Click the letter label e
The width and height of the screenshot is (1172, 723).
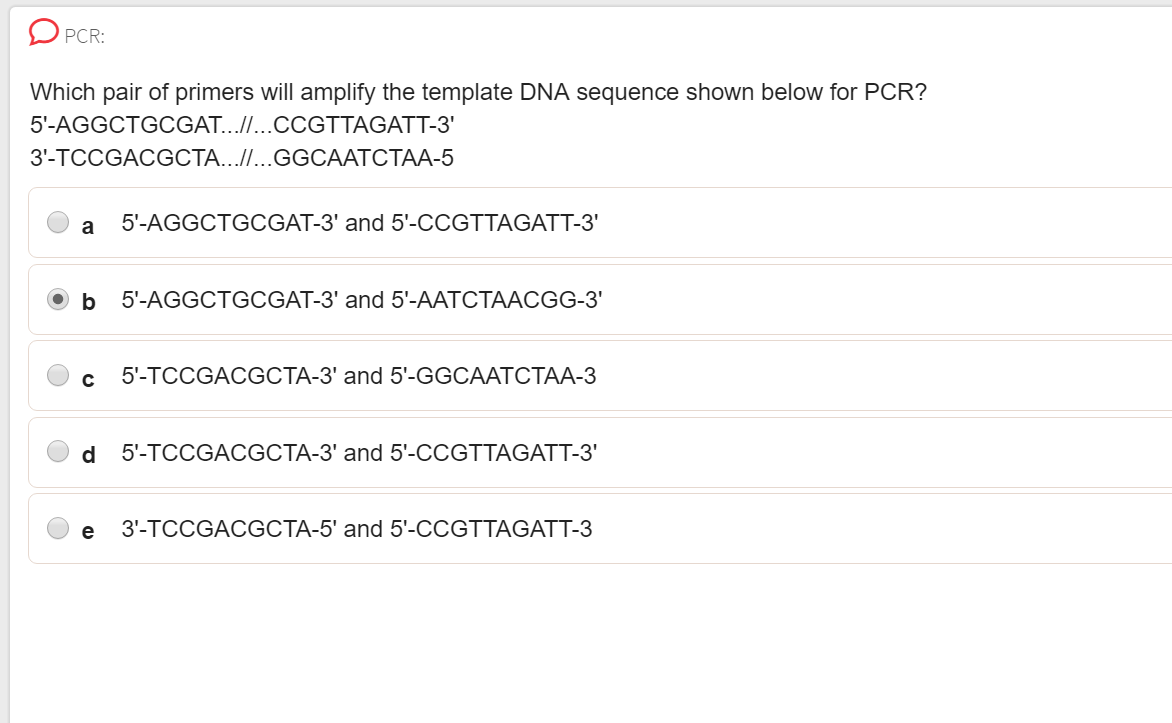[x=87, y=532]
